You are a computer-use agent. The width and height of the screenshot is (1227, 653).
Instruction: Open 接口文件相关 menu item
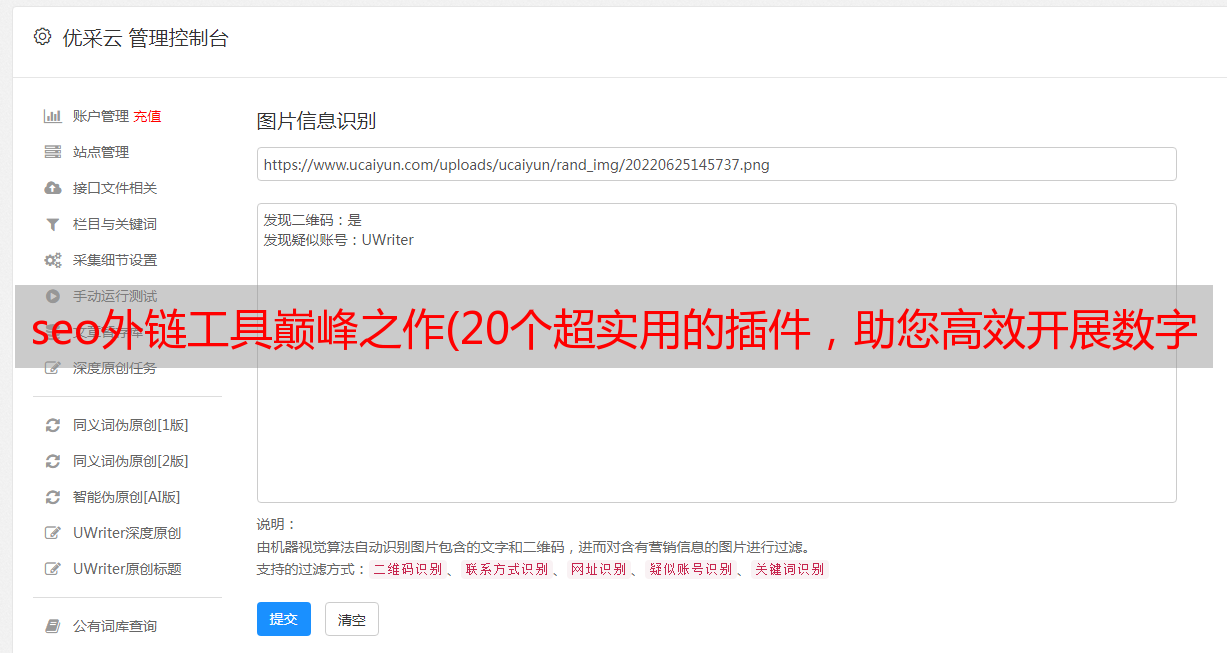115,188
